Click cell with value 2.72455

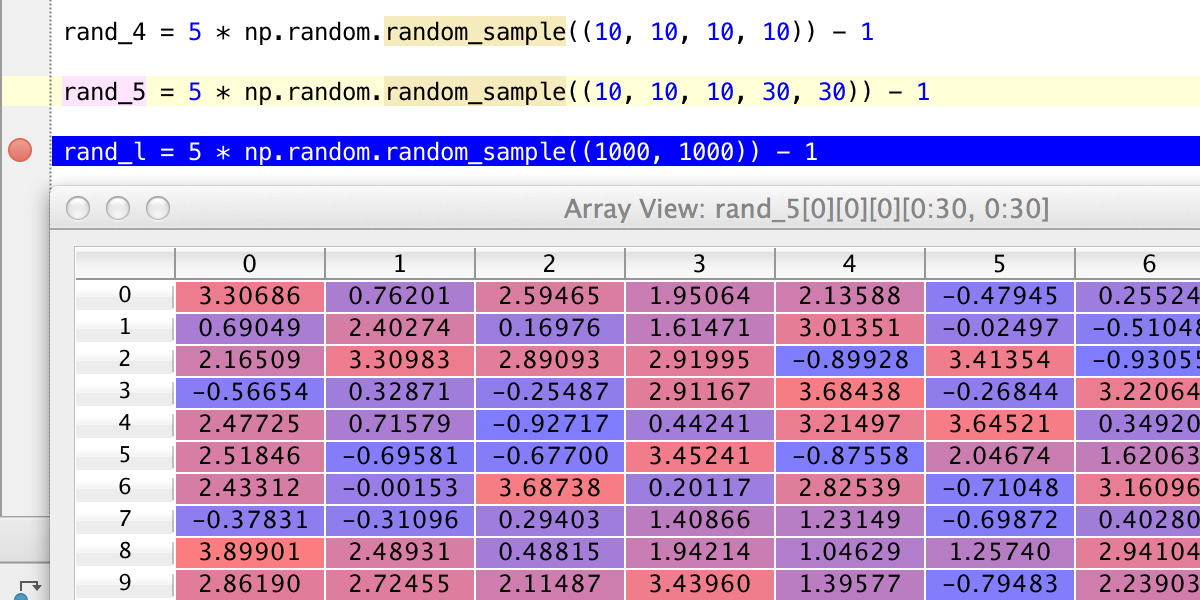tap(400, 584)
